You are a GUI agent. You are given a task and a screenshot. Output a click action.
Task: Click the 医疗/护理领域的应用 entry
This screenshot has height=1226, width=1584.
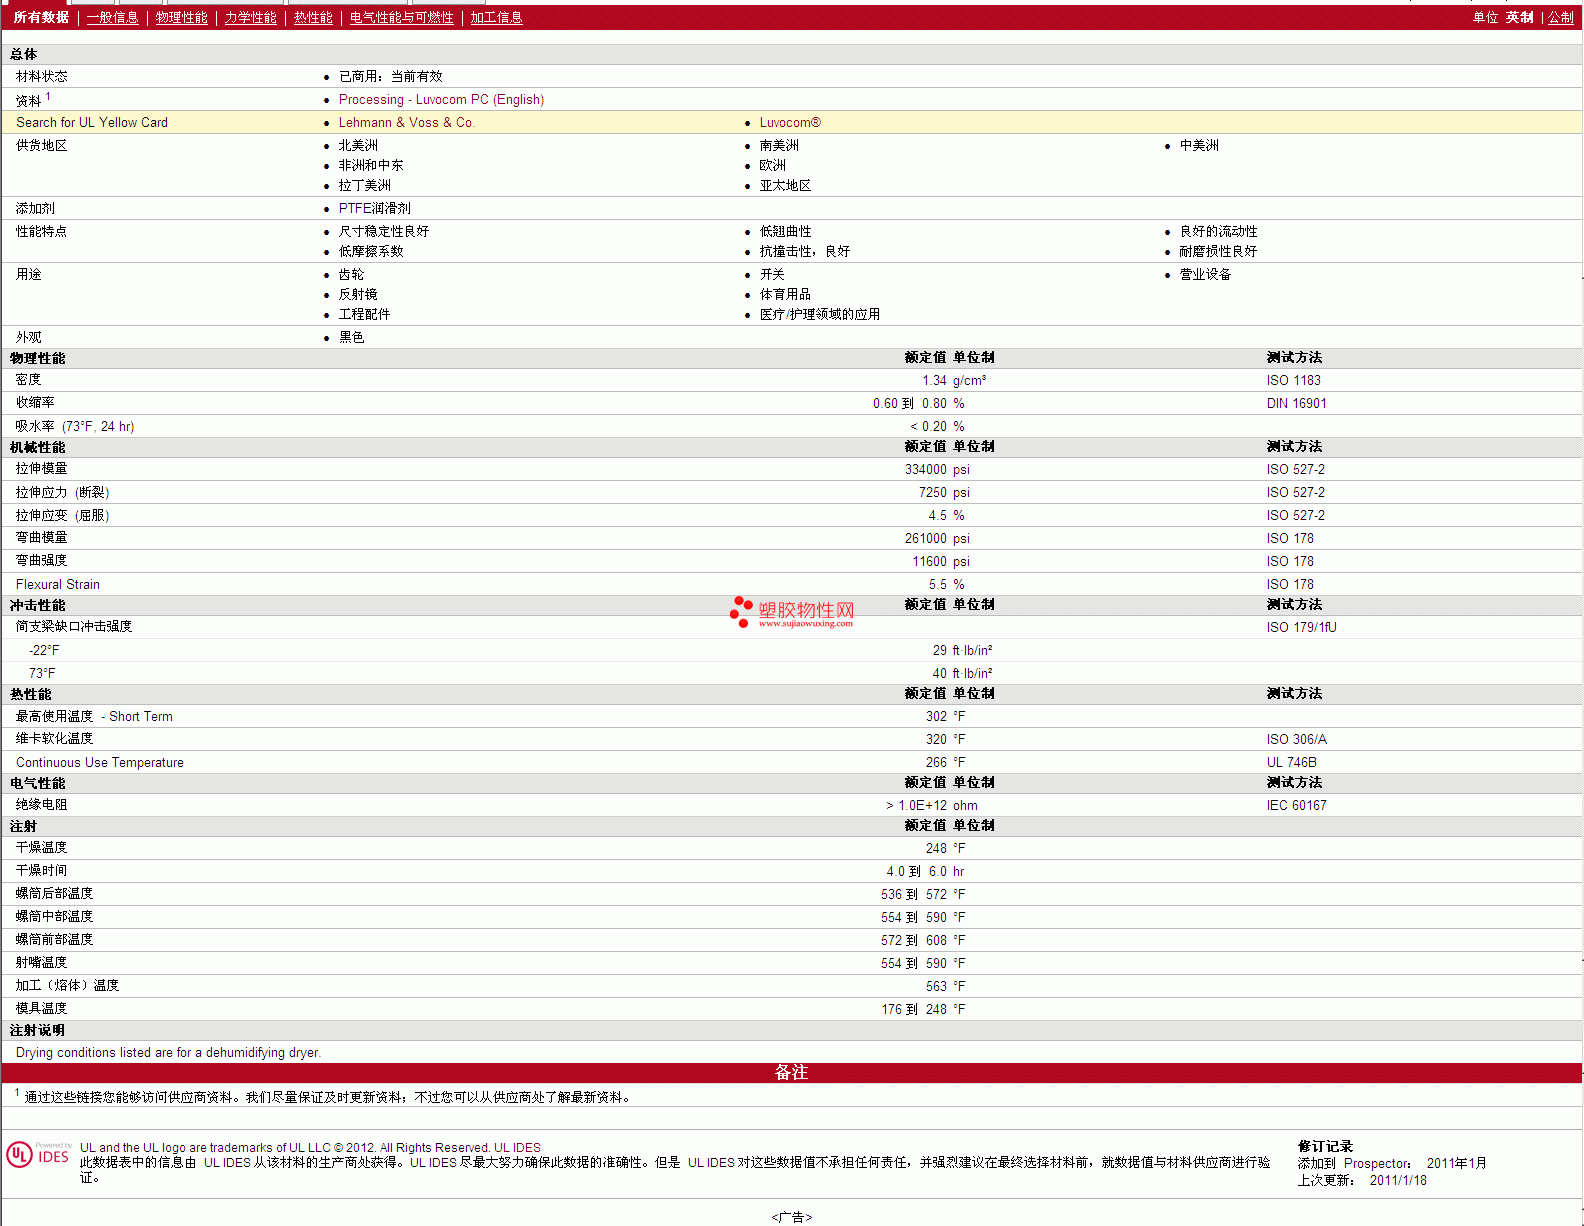pos(820,314)
